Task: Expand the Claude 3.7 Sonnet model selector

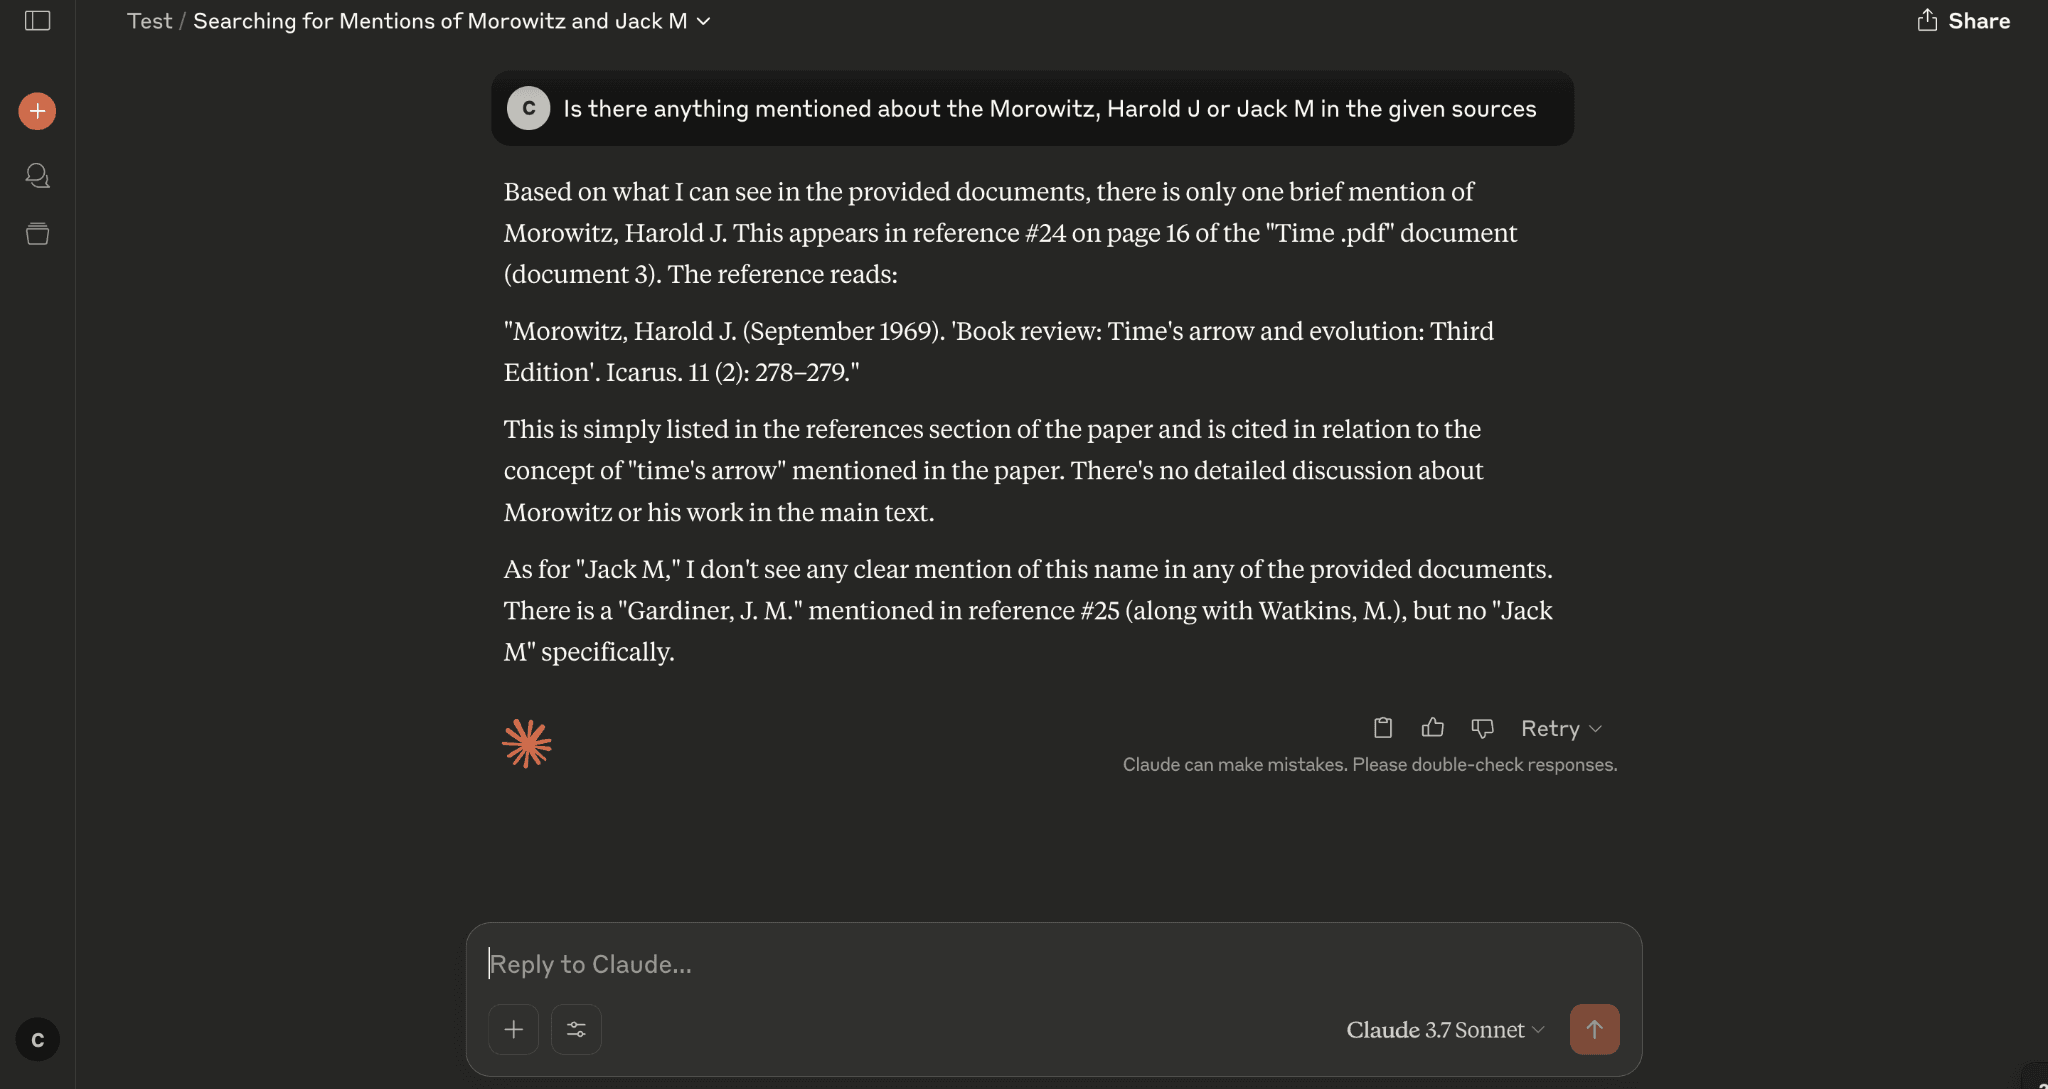Action: [x=1445, y=1030]
